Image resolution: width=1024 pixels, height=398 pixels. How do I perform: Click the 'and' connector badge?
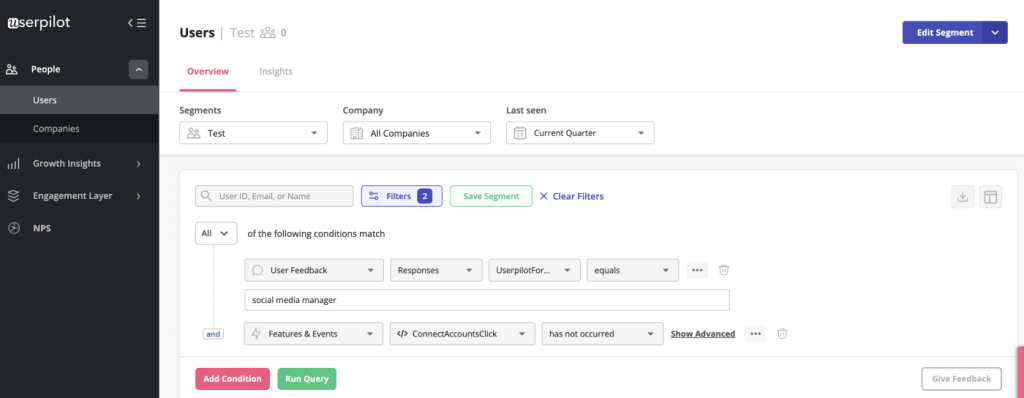213,334
